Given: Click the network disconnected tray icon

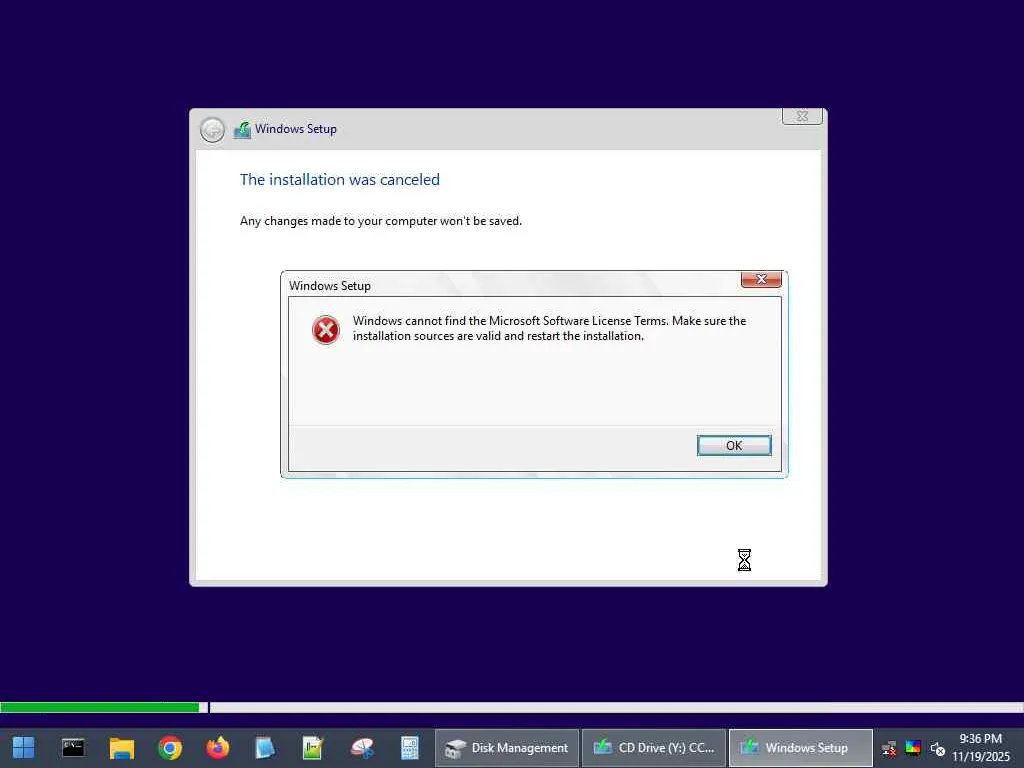Looking at the screenshot, I should coord(889,748).
